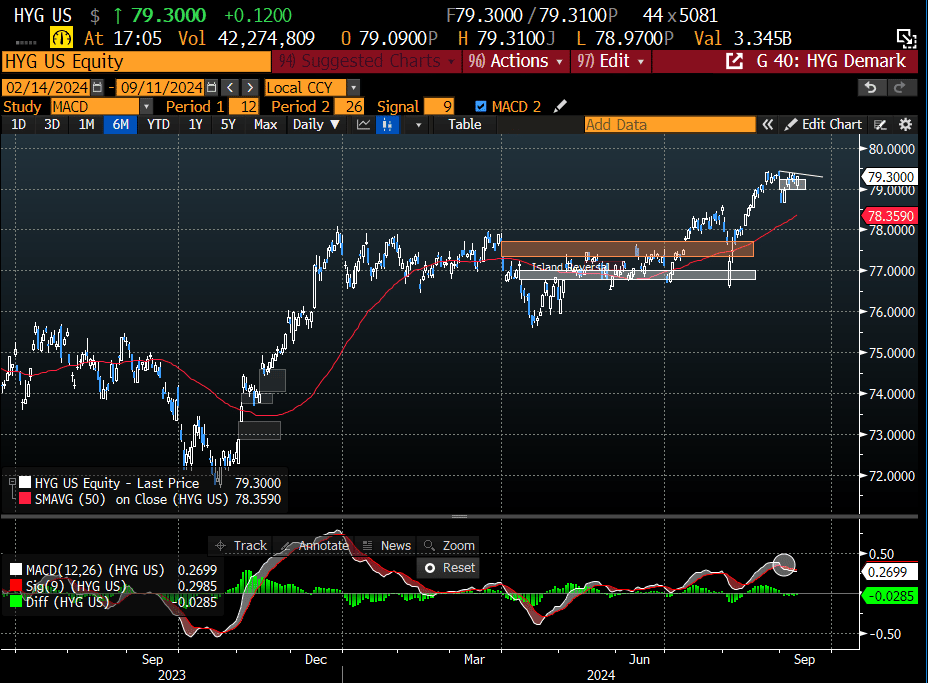Click the start date field 02/14/2024
928x683 pixels.
[46, 88]
